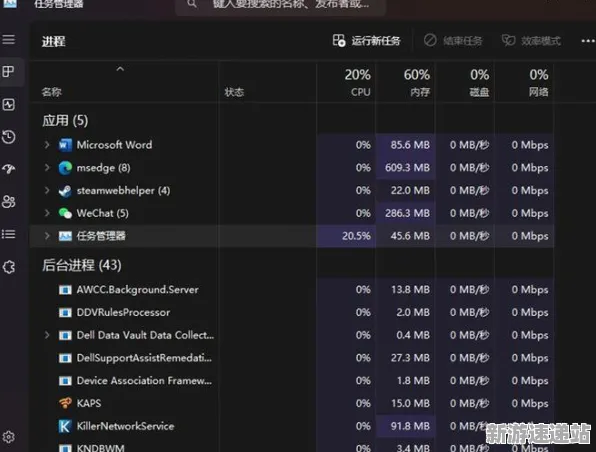Image resolution: width=596 pixels, height=452 pixels.
Task: Click the WeChat app icon
Action: 65,213
